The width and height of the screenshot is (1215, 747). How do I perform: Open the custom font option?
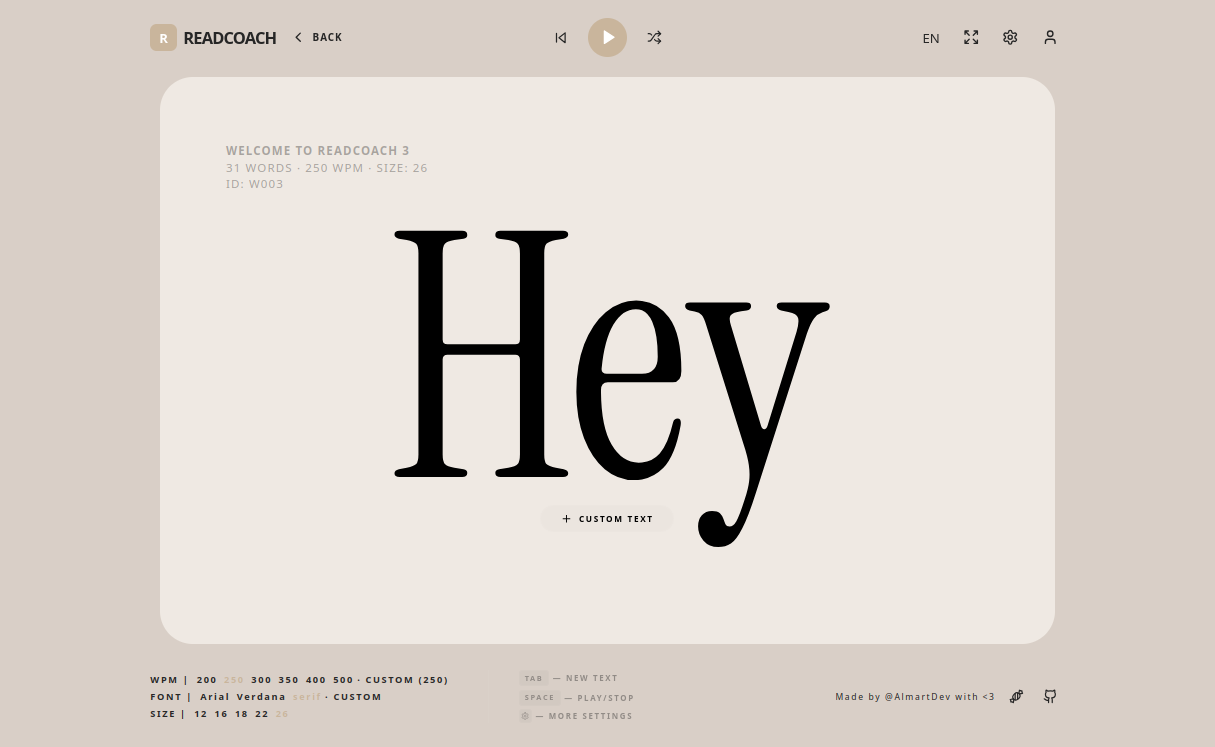click(x=357, y=697)
